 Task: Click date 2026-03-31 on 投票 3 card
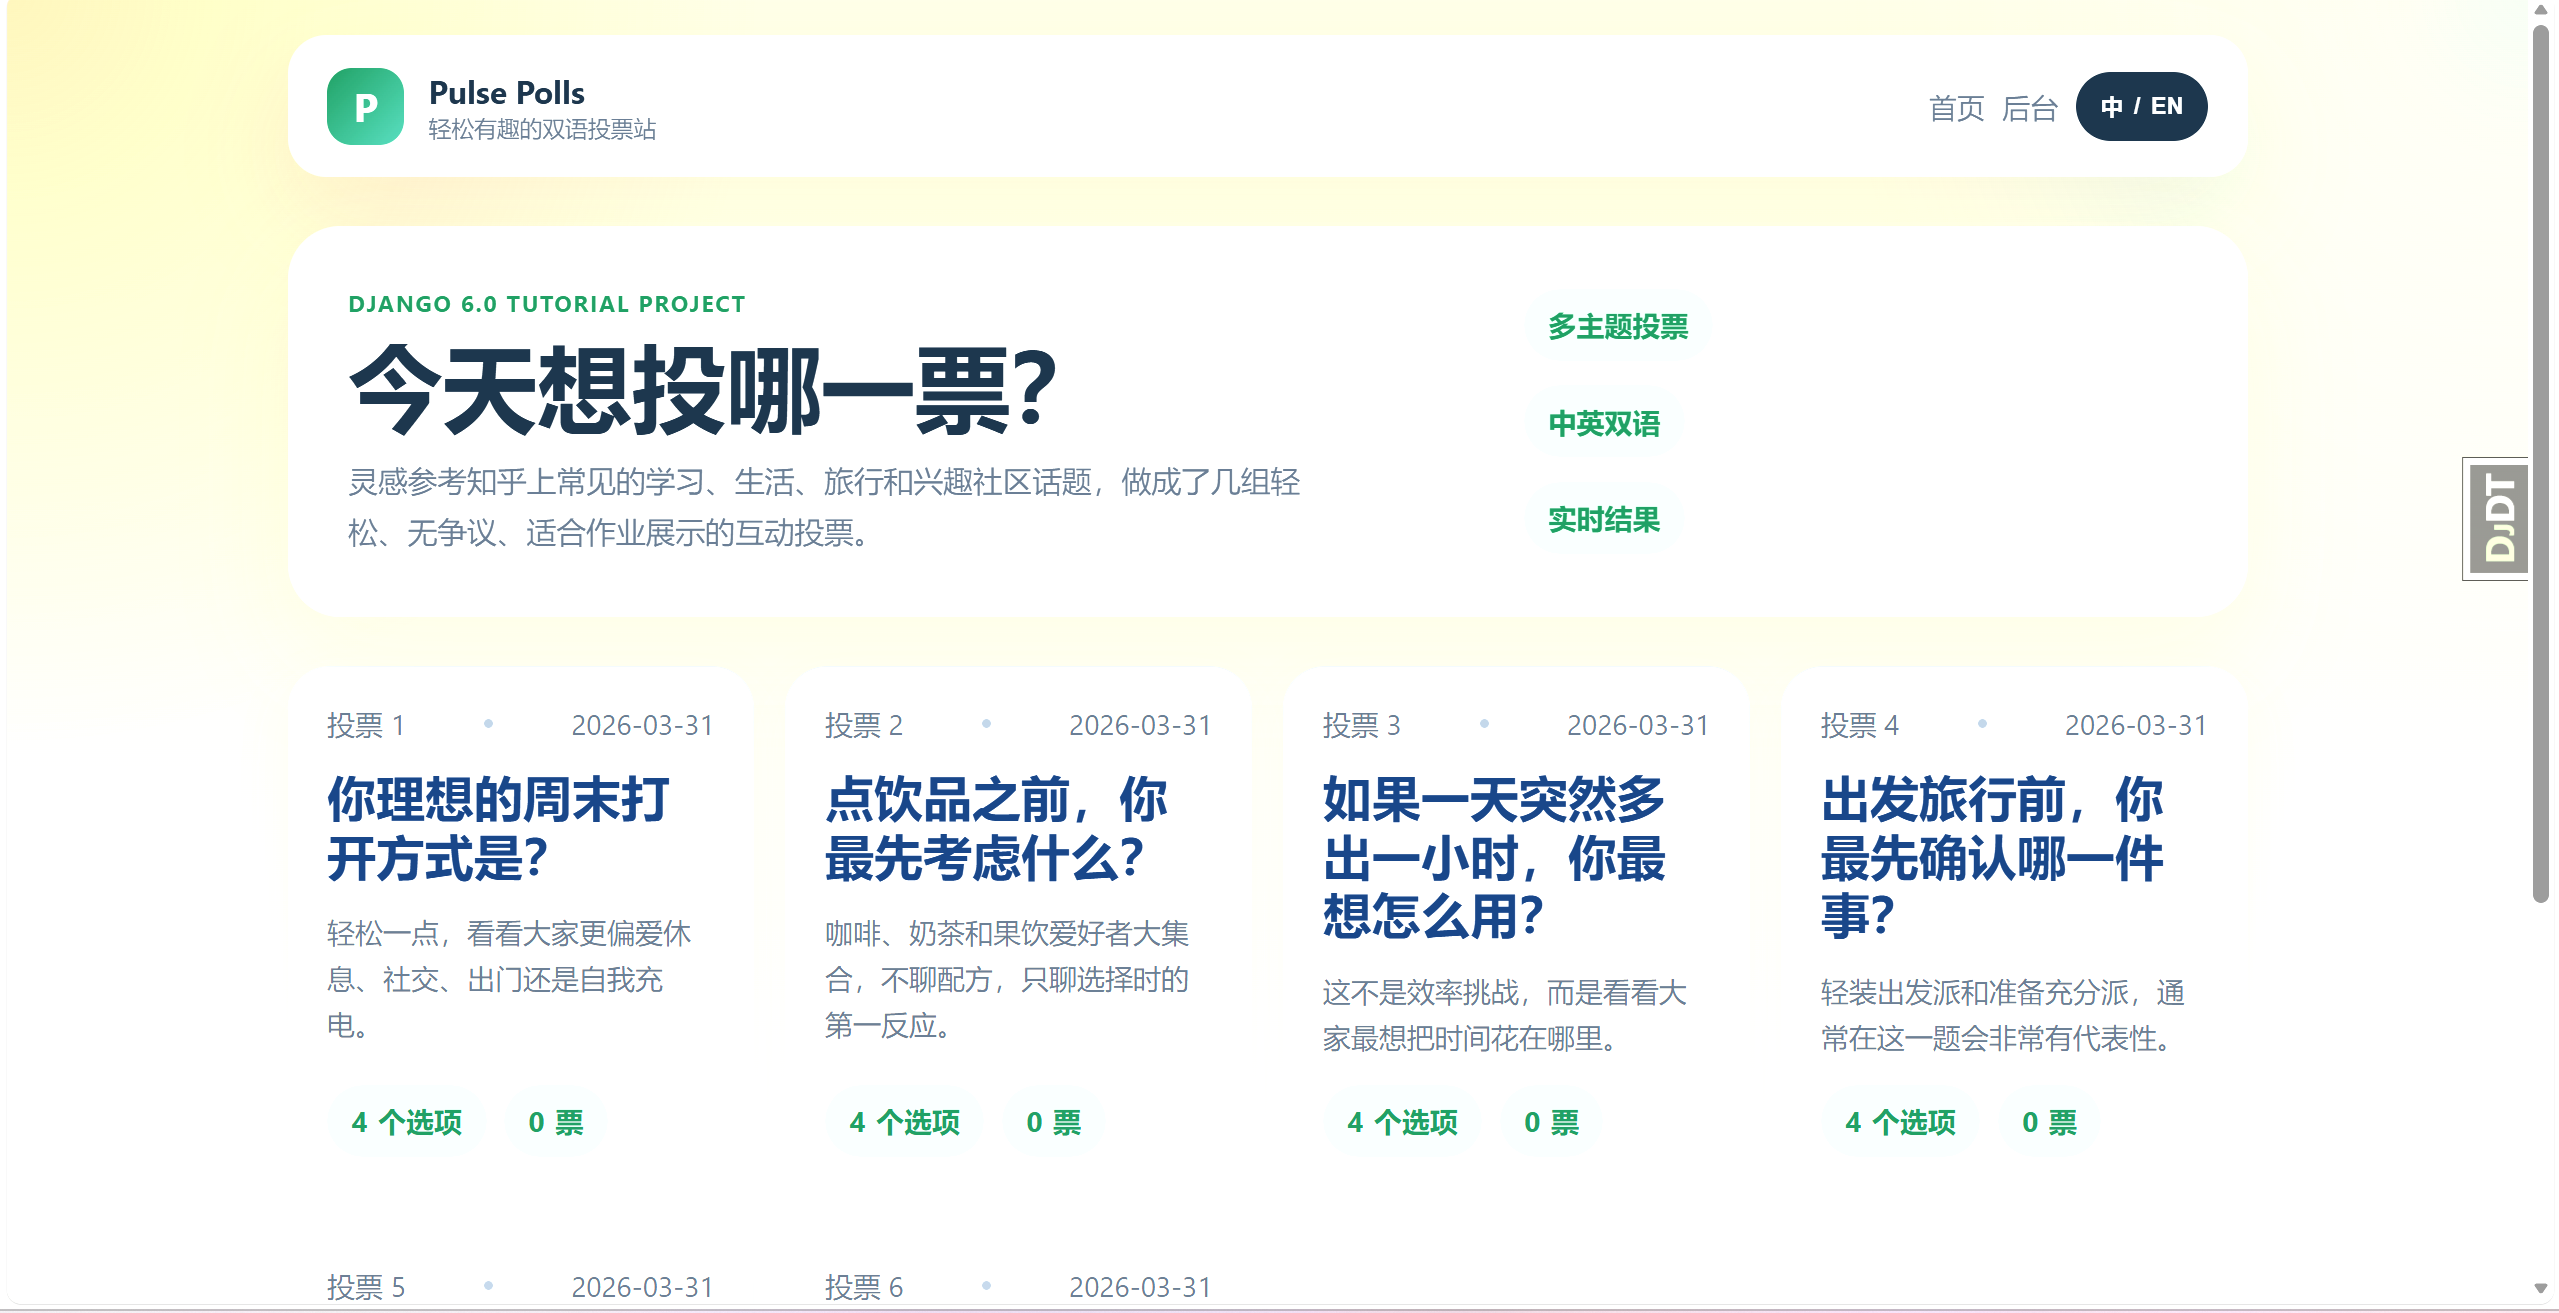point(1639,725)
